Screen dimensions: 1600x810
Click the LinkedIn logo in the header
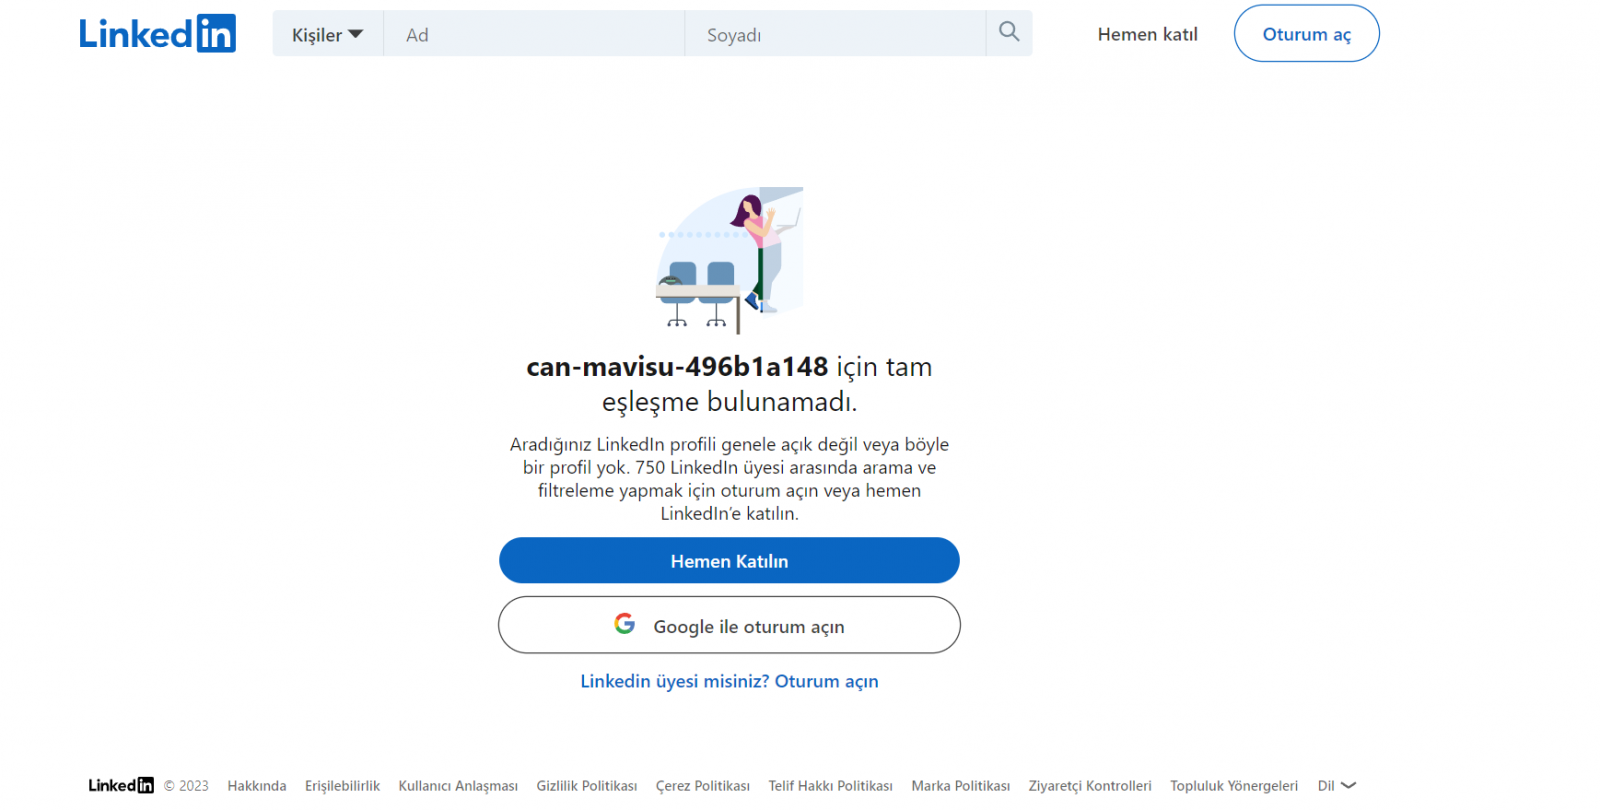157,34
